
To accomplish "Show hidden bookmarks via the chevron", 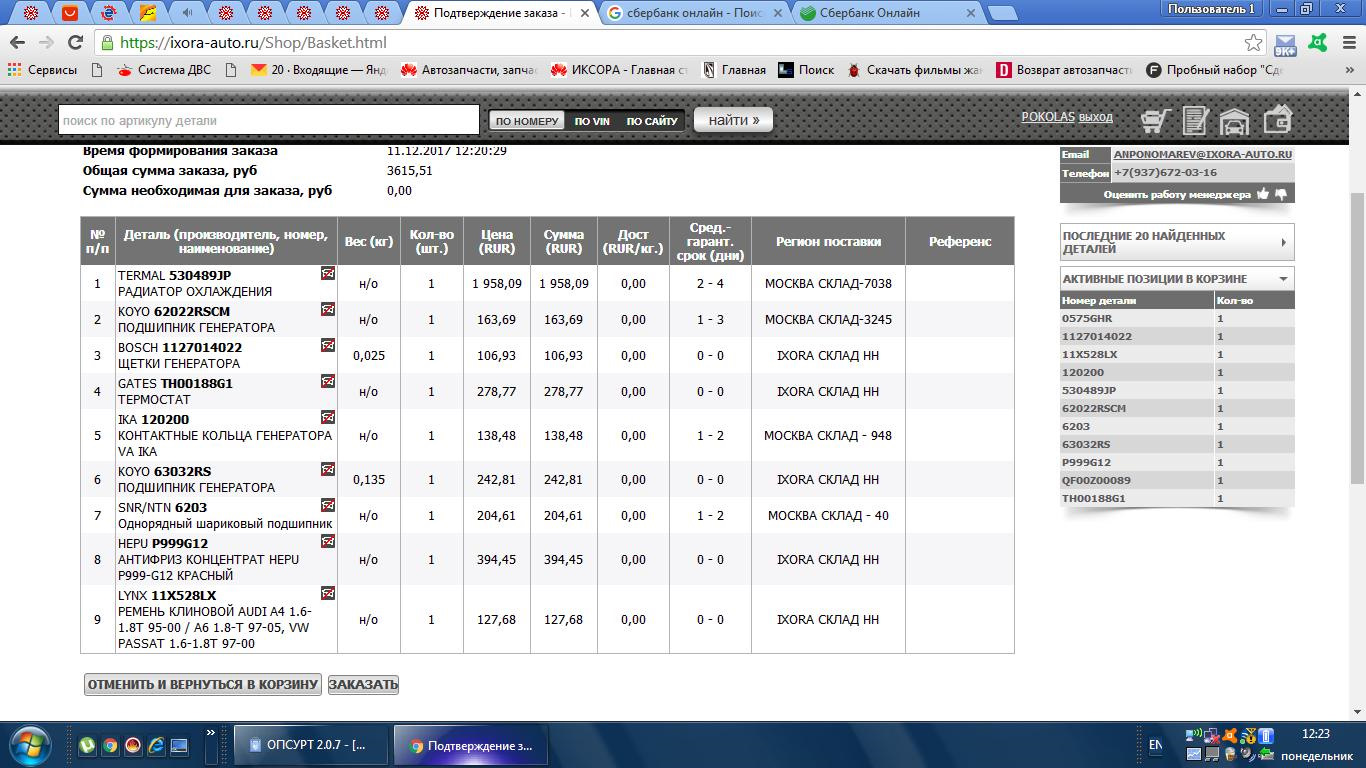I will click(x=1348, y=70).
